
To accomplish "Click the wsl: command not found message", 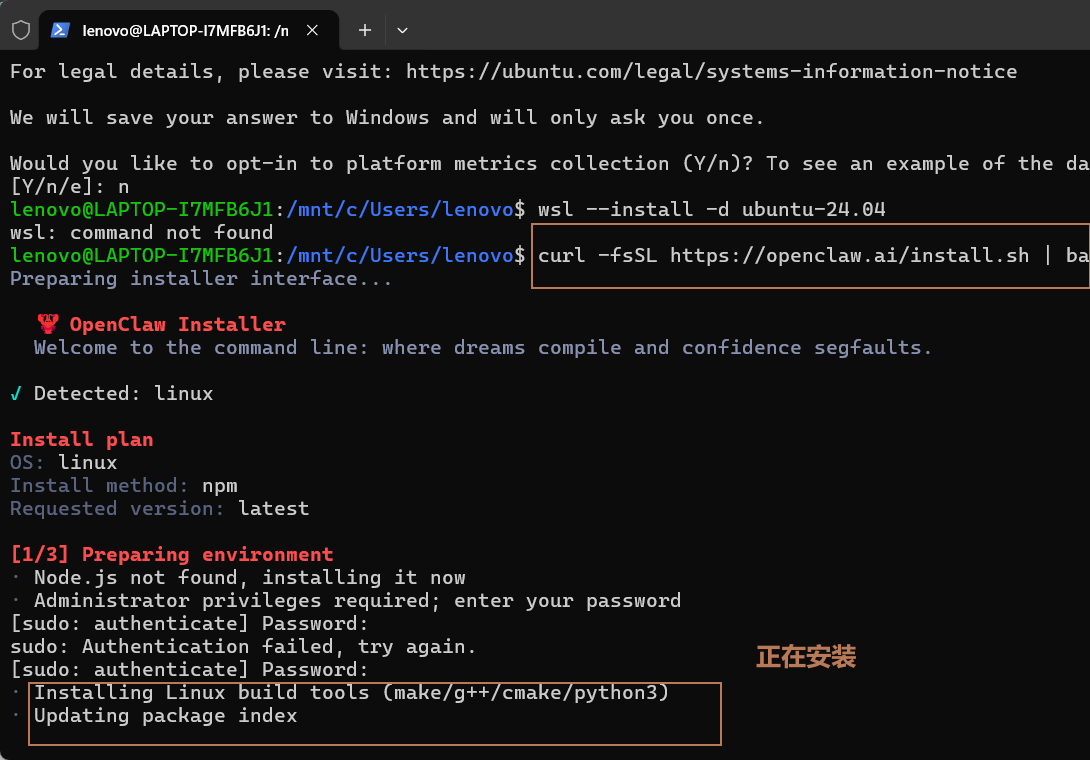I will tap(142, 232).
